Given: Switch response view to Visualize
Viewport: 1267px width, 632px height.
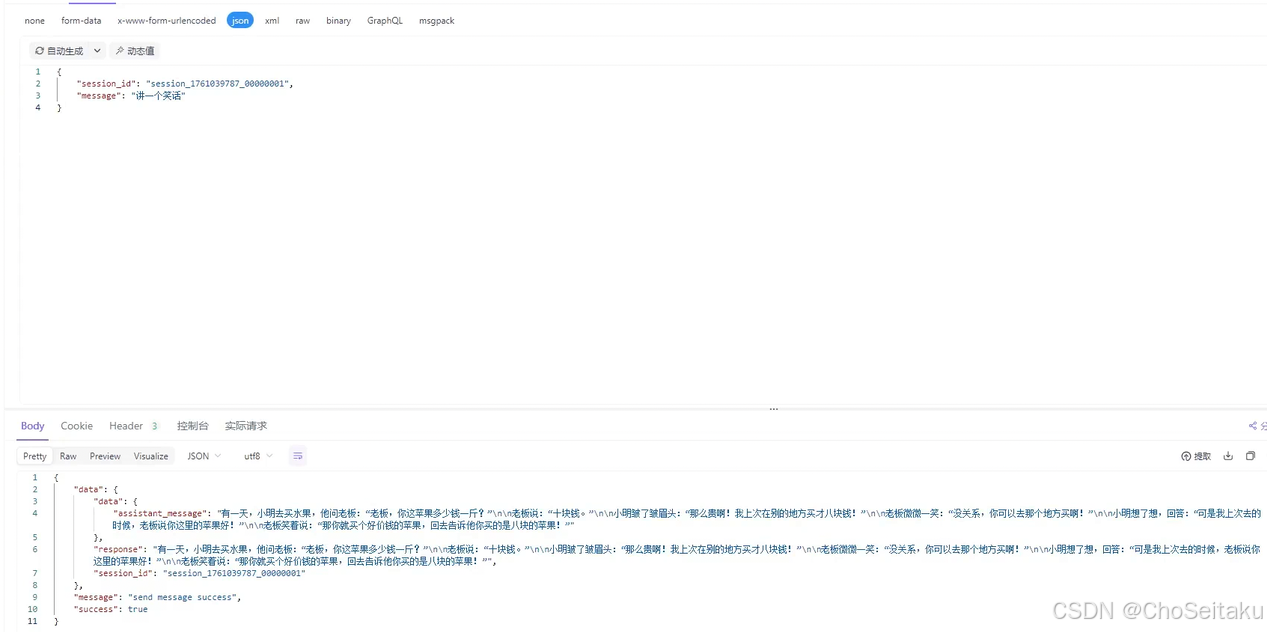Looking at the screenshot, I should click(x=151, y=456).
